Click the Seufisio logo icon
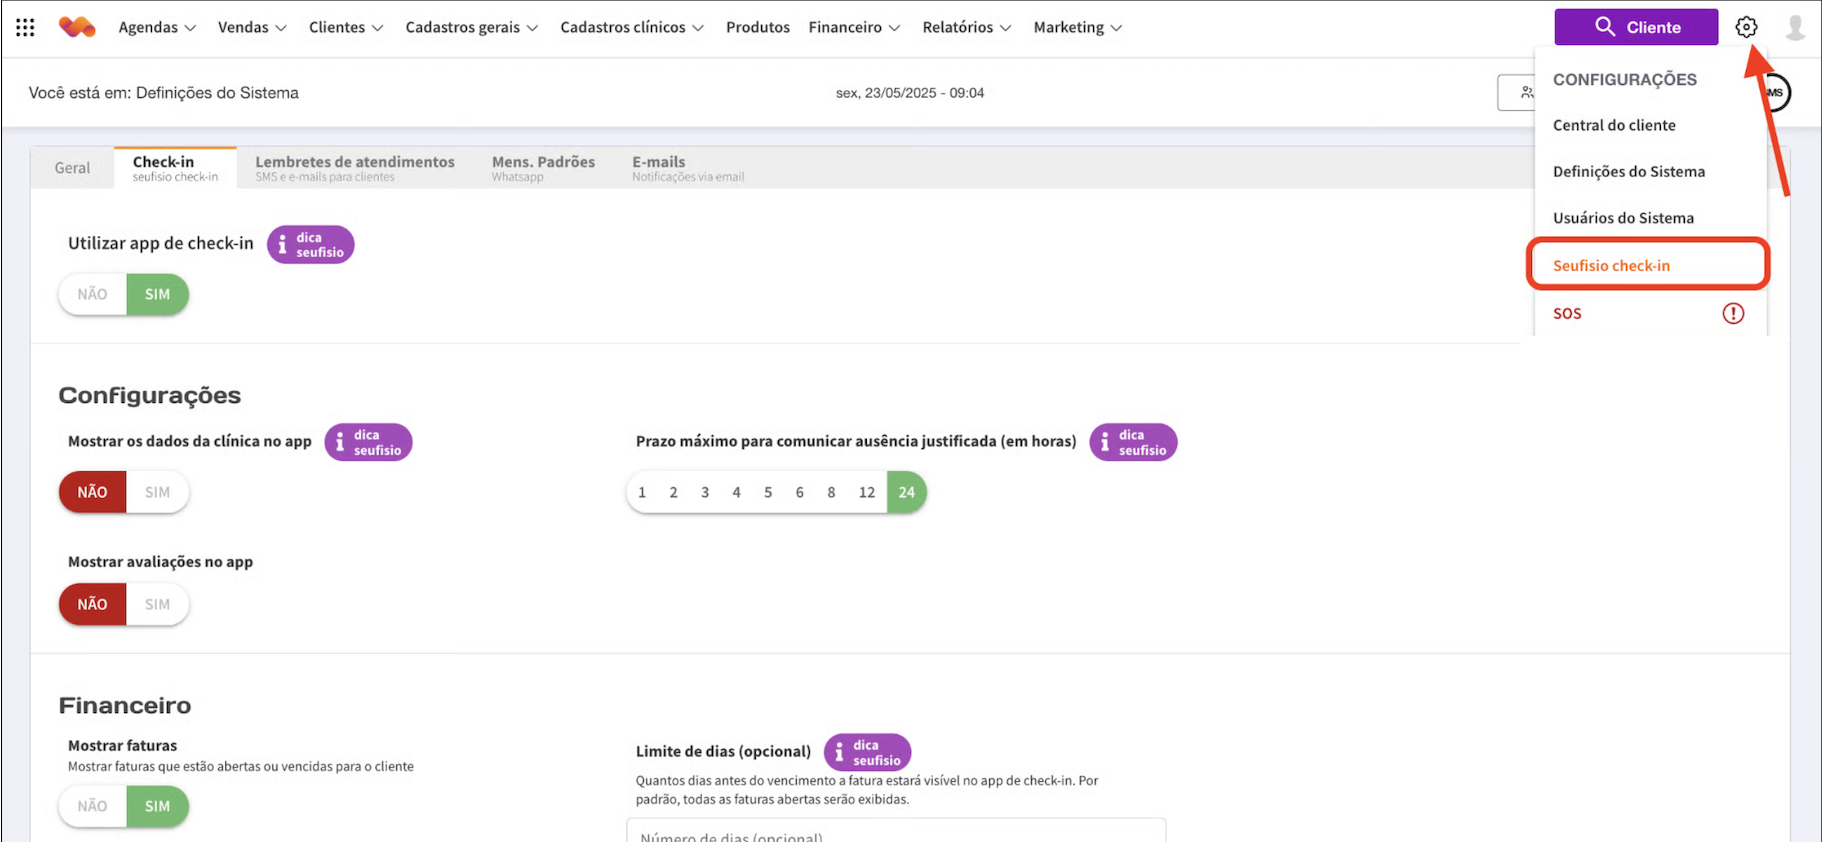 click(77, 27)
